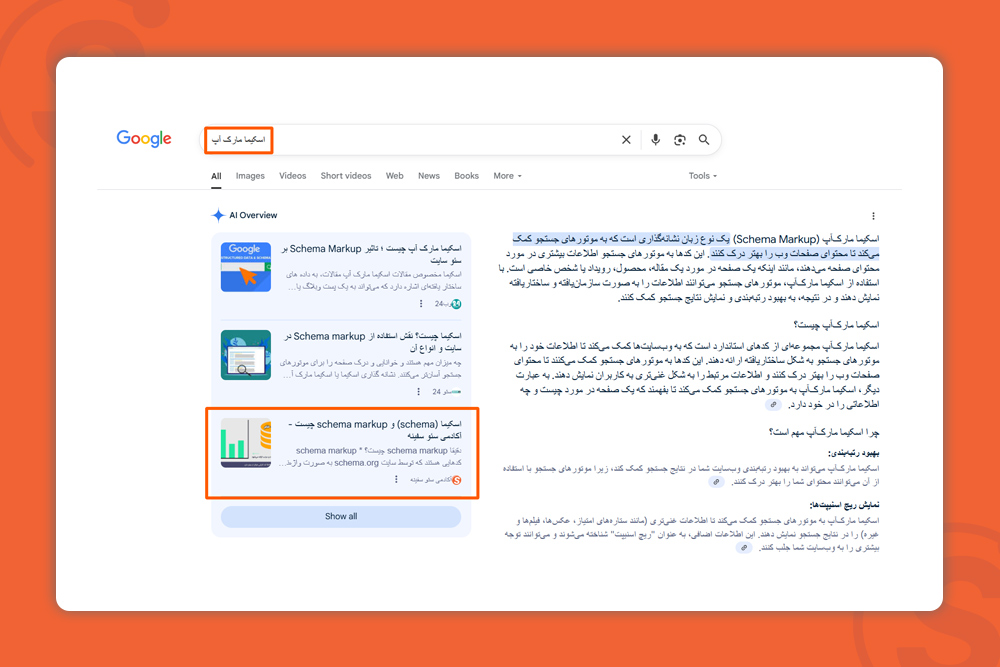
Task: Click subheading 'بهبود رتبه‌بندی:'
Action: 853,453
